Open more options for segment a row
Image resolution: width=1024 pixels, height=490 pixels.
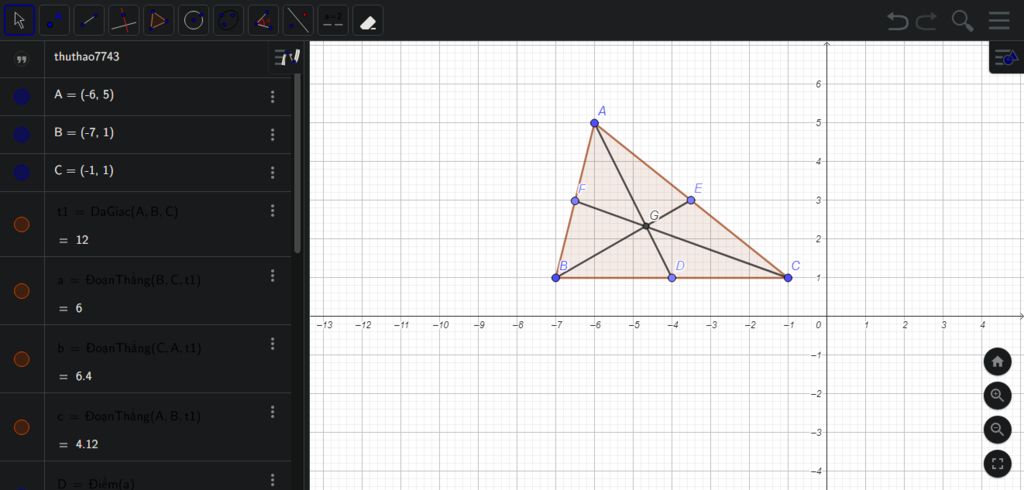tap(272, 276)
